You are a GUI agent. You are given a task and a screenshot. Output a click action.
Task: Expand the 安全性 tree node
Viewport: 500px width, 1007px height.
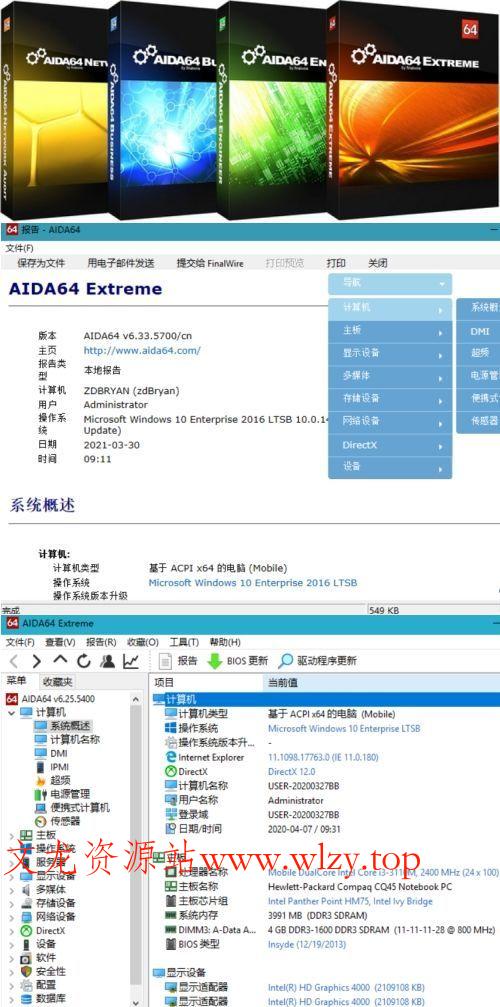12,971
